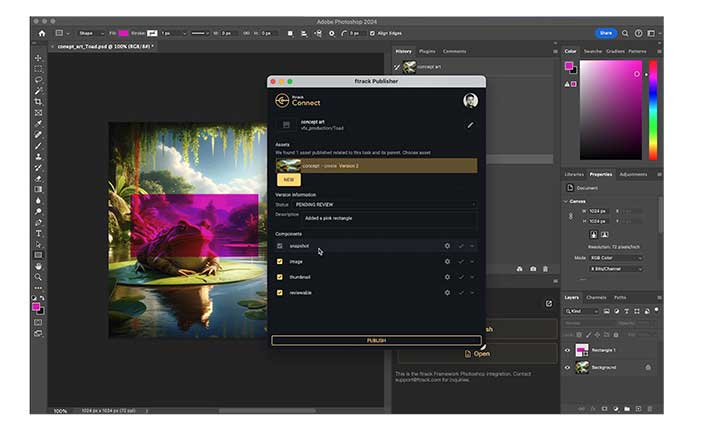
Task: Click the Fill color swatch in options bar
Action: pos(123,33)
